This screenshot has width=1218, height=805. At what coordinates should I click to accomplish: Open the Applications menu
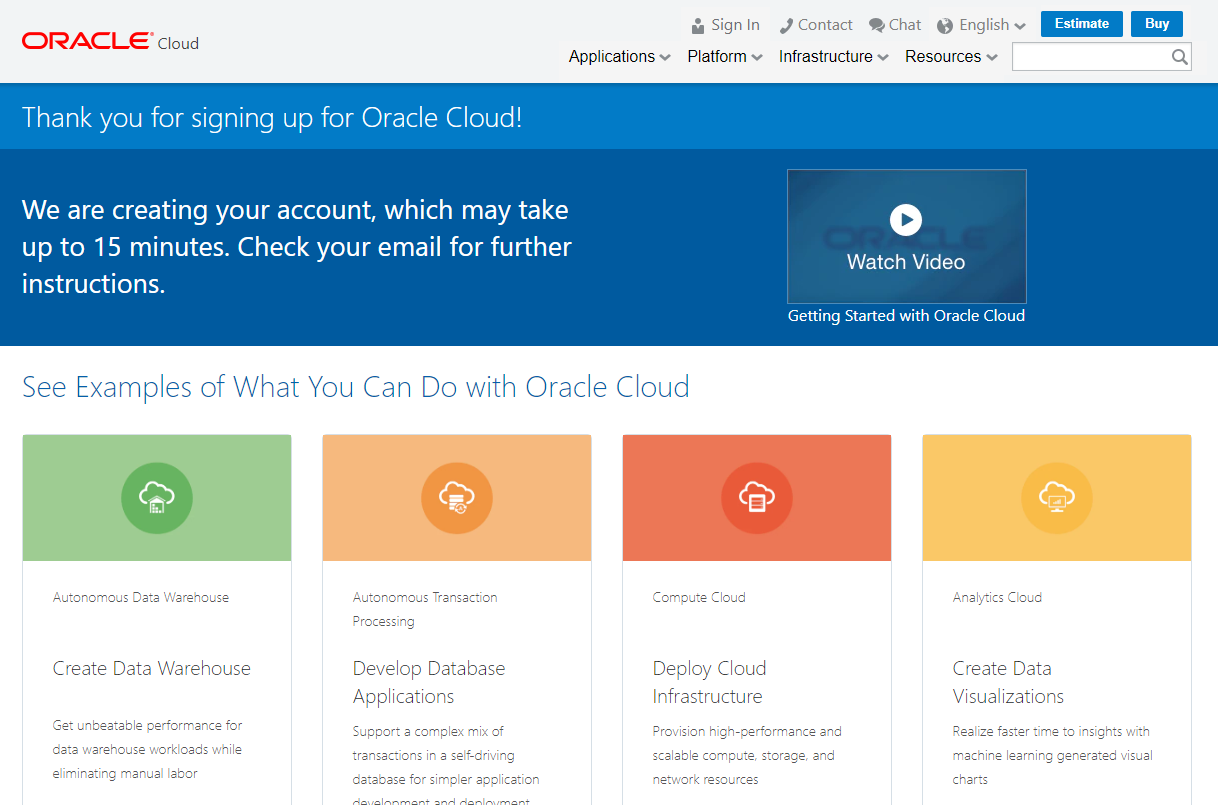620,57
